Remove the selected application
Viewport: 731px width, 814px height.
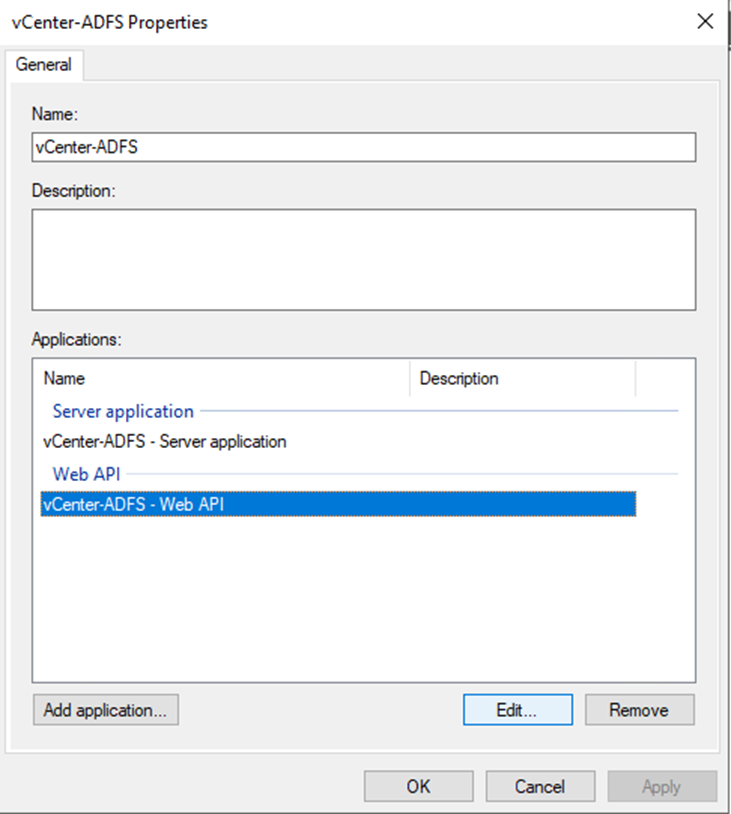pyautogui.click(x=640, y=710)
